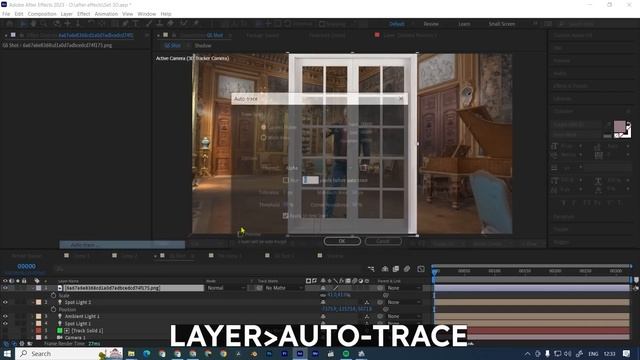Viewport: 640px width, 360px height.
Task: Select the Track Solid 1 layer
Action: pyautogui.click(x=87, y=330)
